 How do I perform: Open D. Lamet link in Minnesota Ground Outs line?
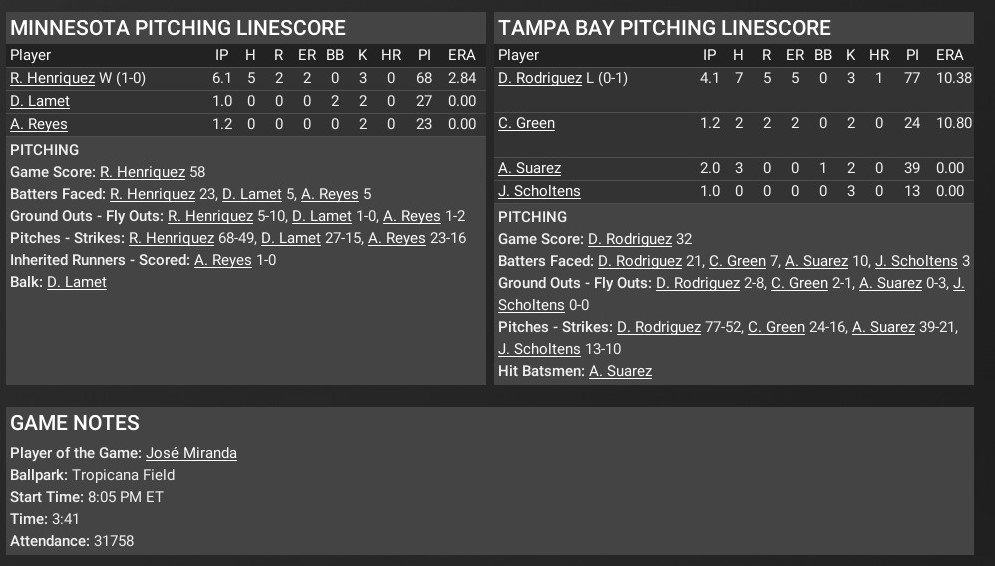click(322, 216)
